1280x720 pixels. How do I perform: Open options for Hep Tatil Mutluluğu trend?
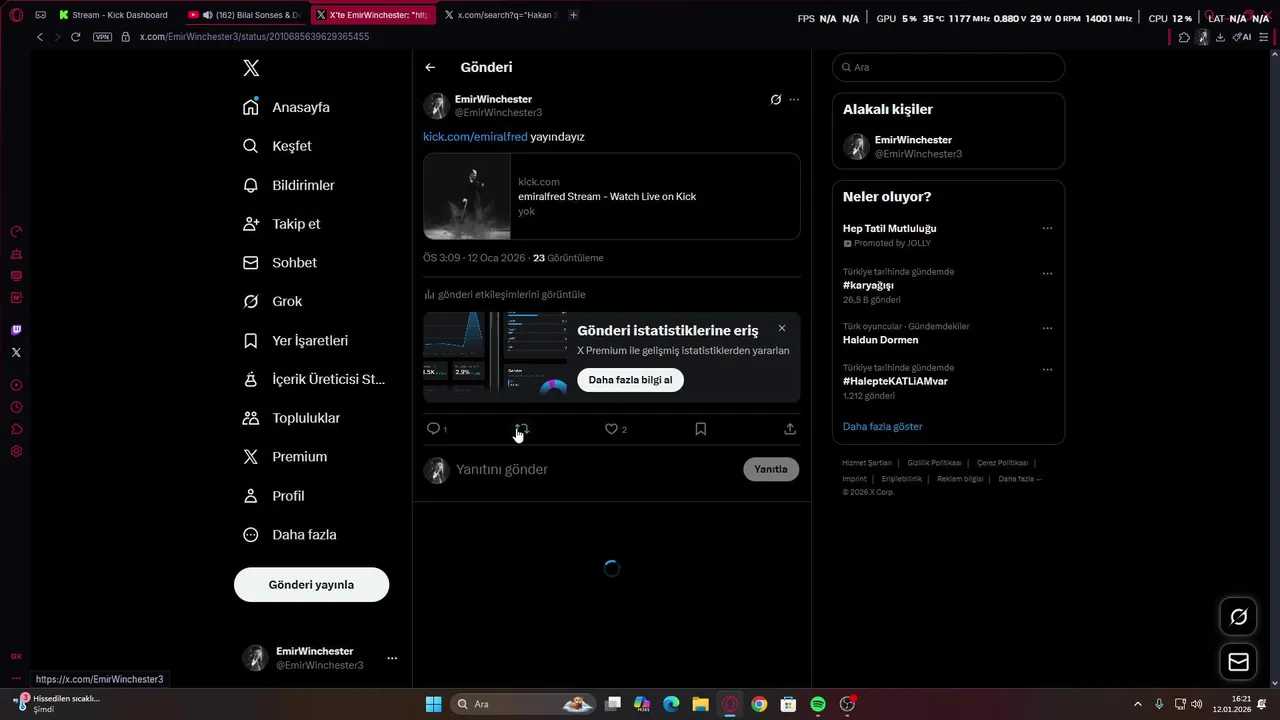pyautogui.click(x=1047, y=228)
